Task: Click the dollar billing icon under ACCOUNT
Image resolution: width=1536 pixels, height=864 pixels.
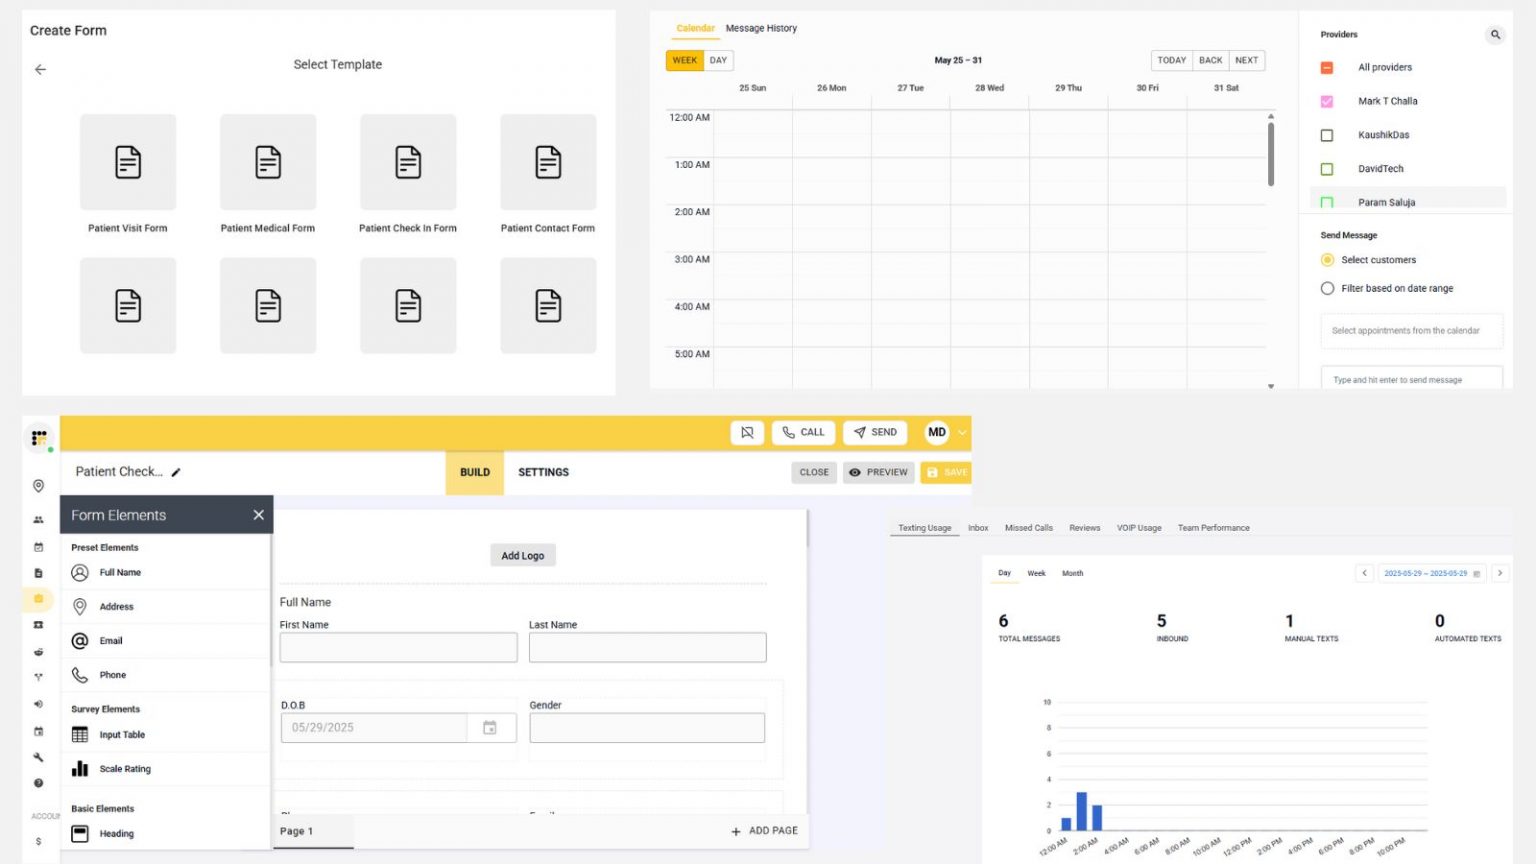Action: pos(38,841)
